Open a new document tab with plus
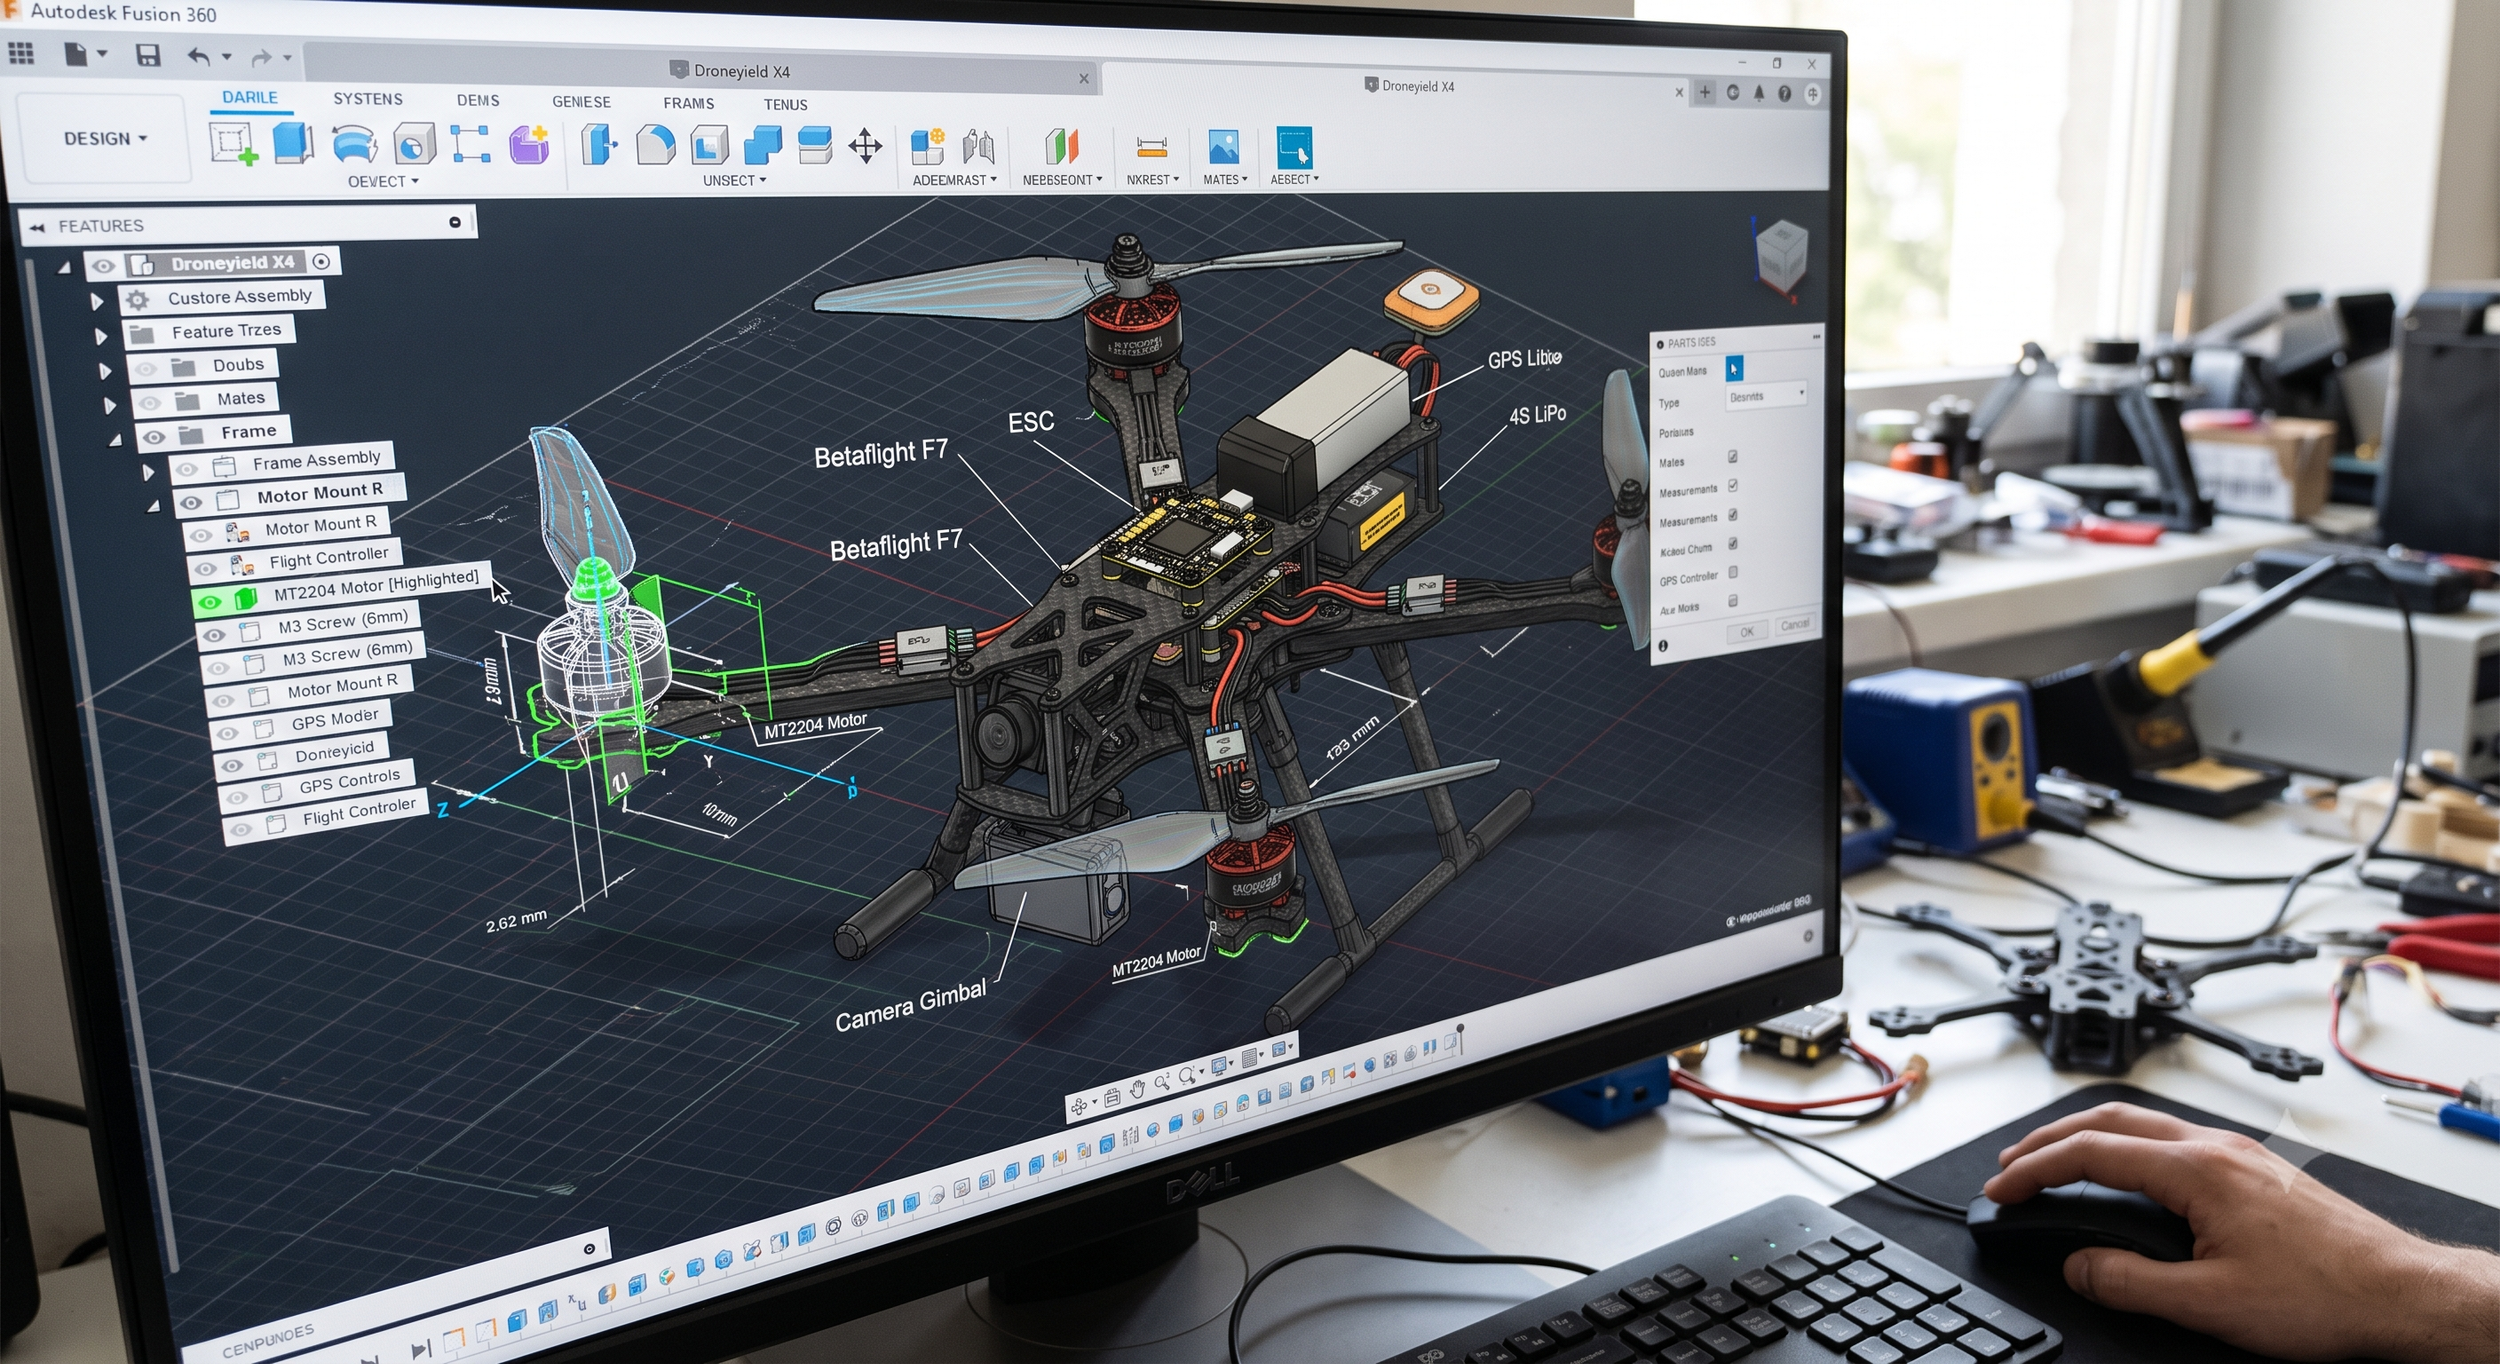 (x=1705, y=92)
